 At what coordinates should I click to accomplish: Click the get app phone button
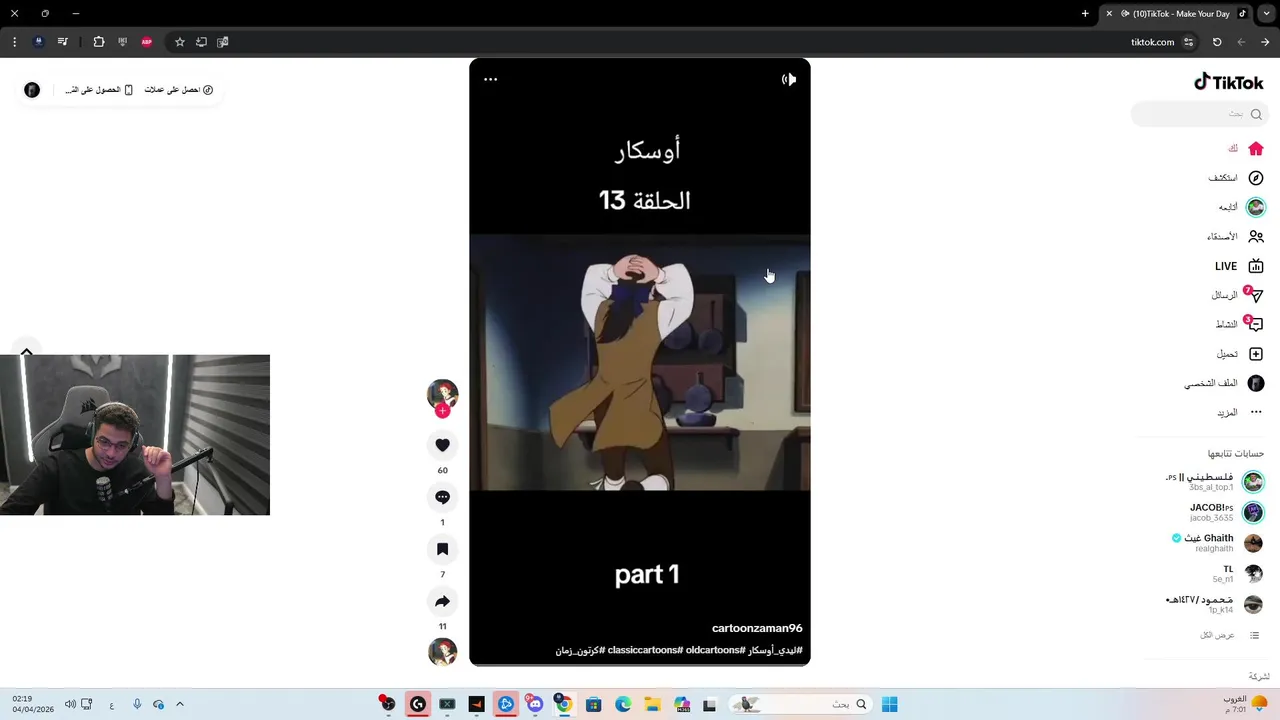click(x=99, y=90)
